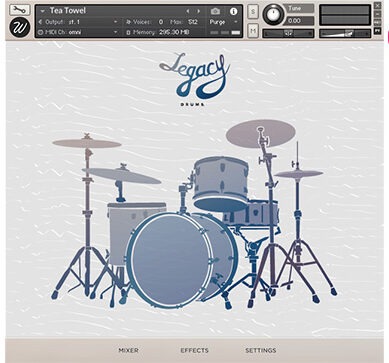Image resolution: width=389 pixels, height=363 pixels.
Task: Solo the instrument with the S button
Action: pyautogui.click(x=253, y=11)
